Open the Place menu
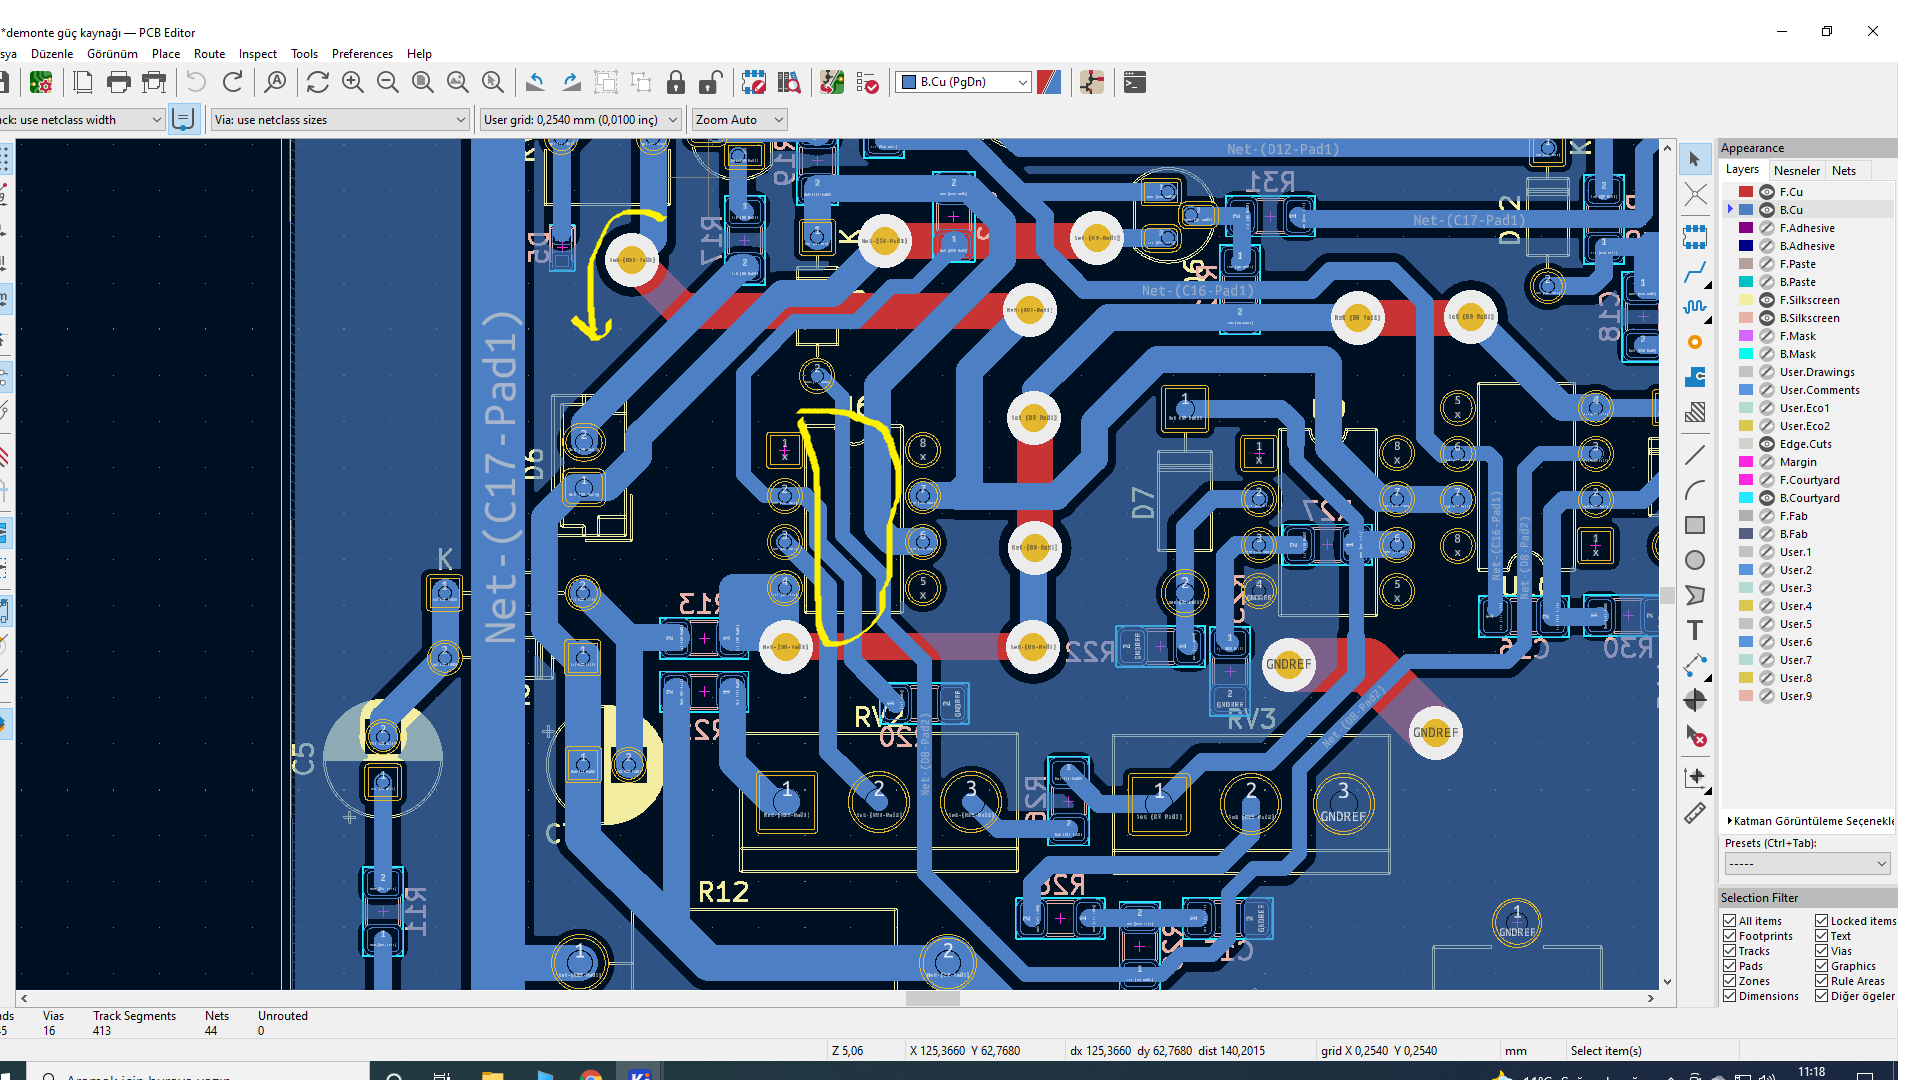 [166, 54]
